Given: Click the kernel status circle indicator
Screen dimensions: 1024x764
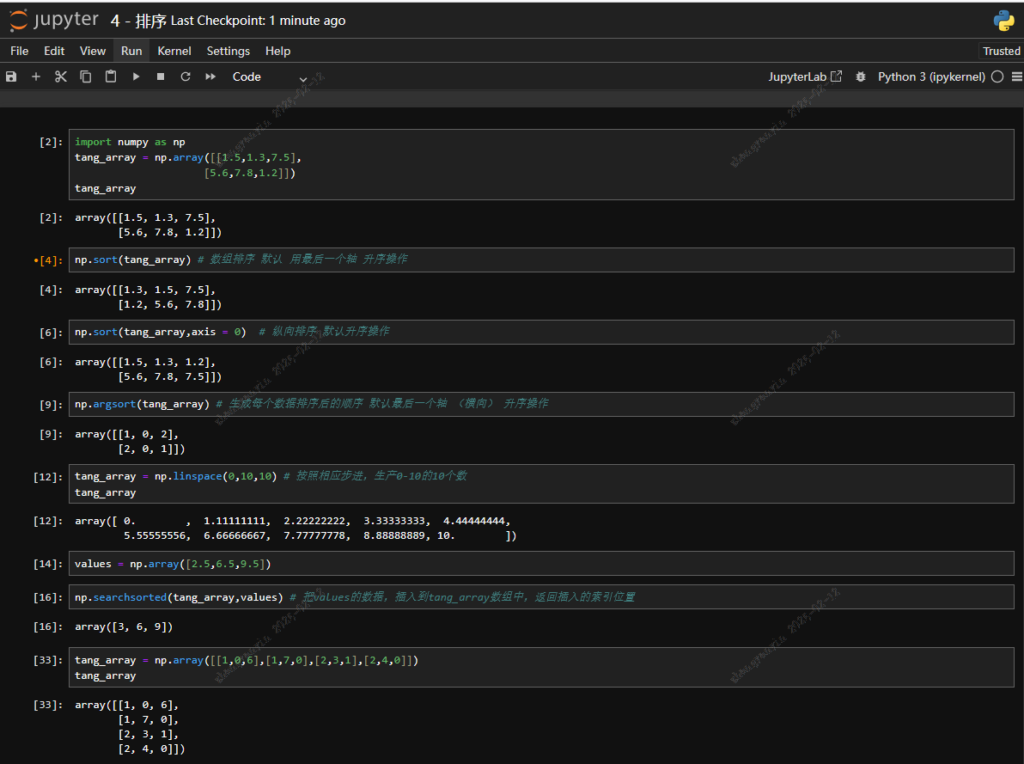Looking at the screenshot, I should [x=997, y=76].
